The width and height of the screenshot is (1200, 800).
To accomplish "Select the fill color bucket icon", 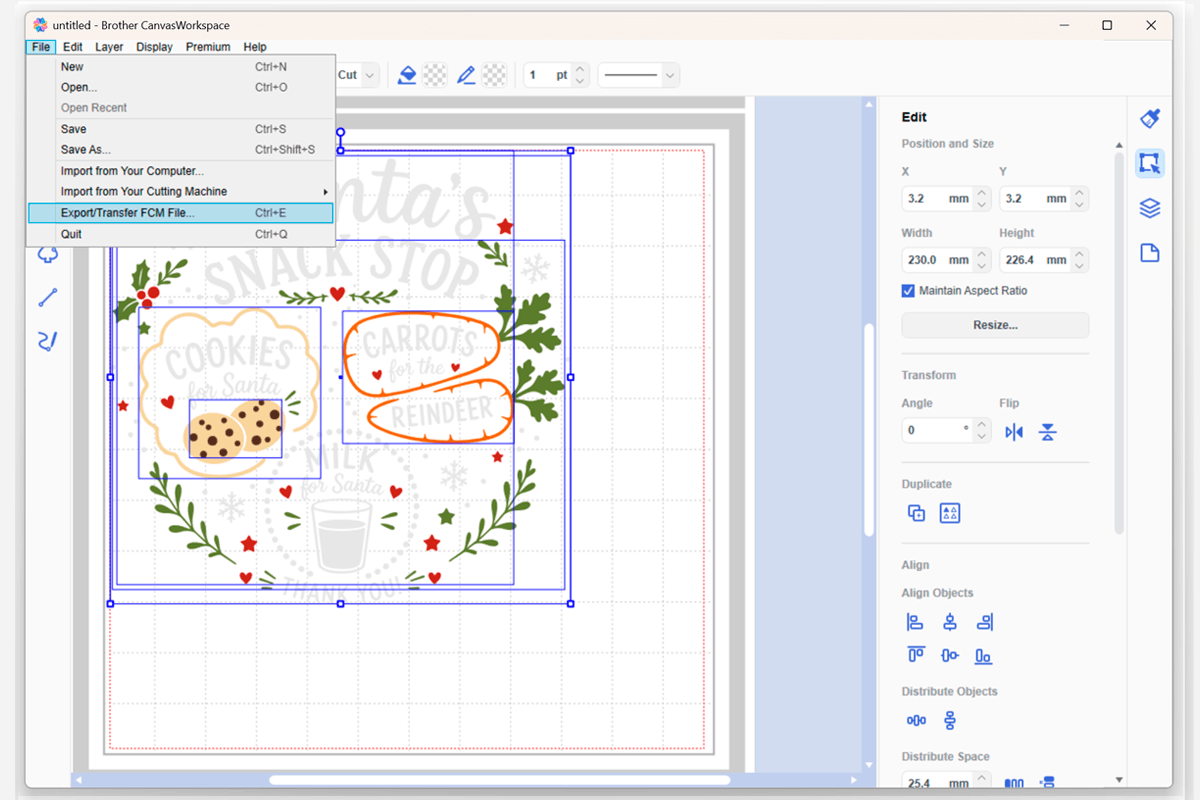I will click(407, 75).
